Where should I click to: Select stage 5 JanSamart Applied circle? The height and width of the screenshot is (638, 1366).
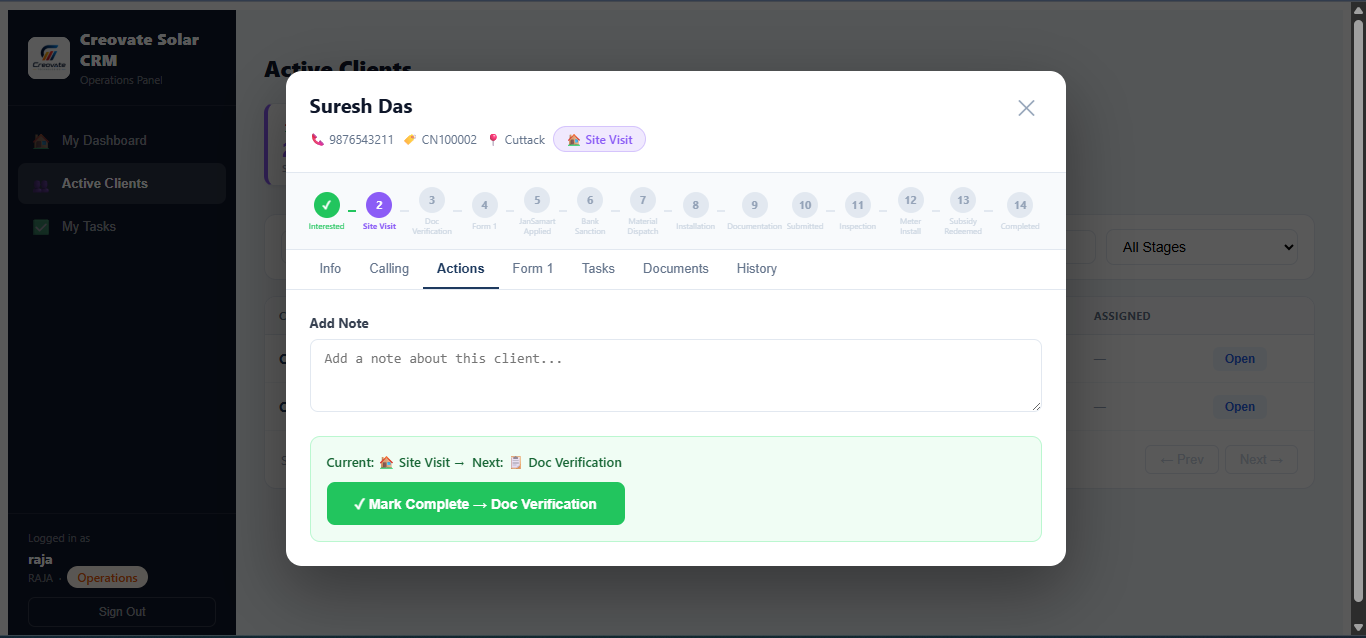click(x=537, y=200)
